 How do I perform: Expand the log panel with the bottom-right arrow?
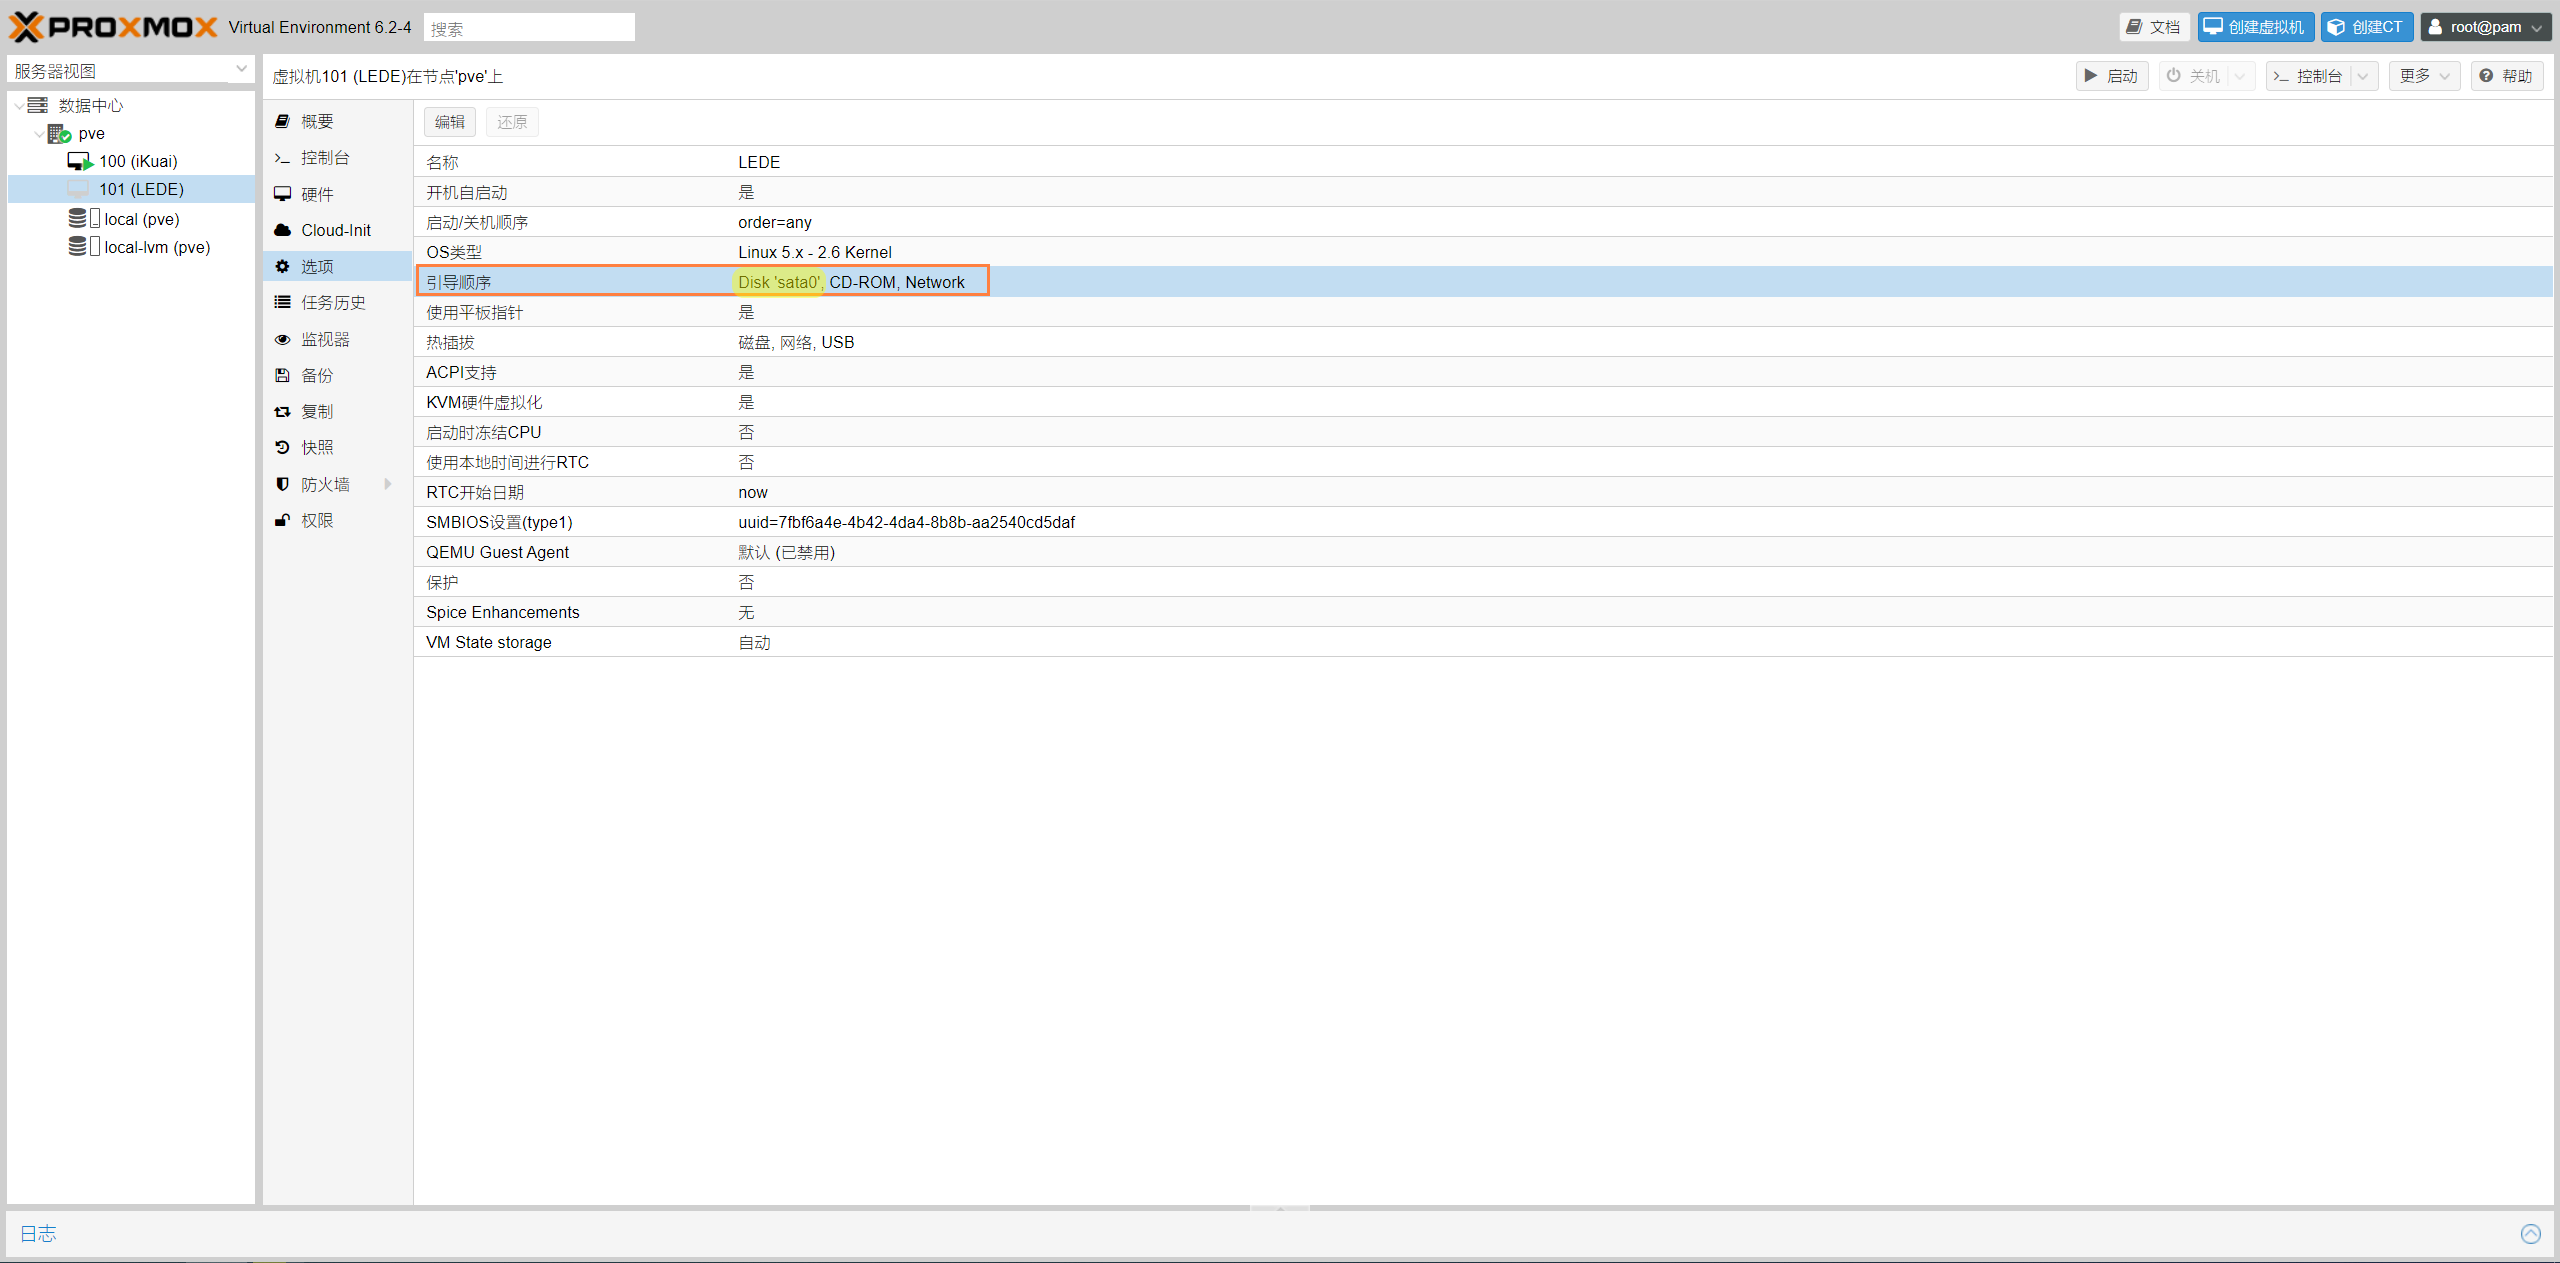coord(2530,1233)
